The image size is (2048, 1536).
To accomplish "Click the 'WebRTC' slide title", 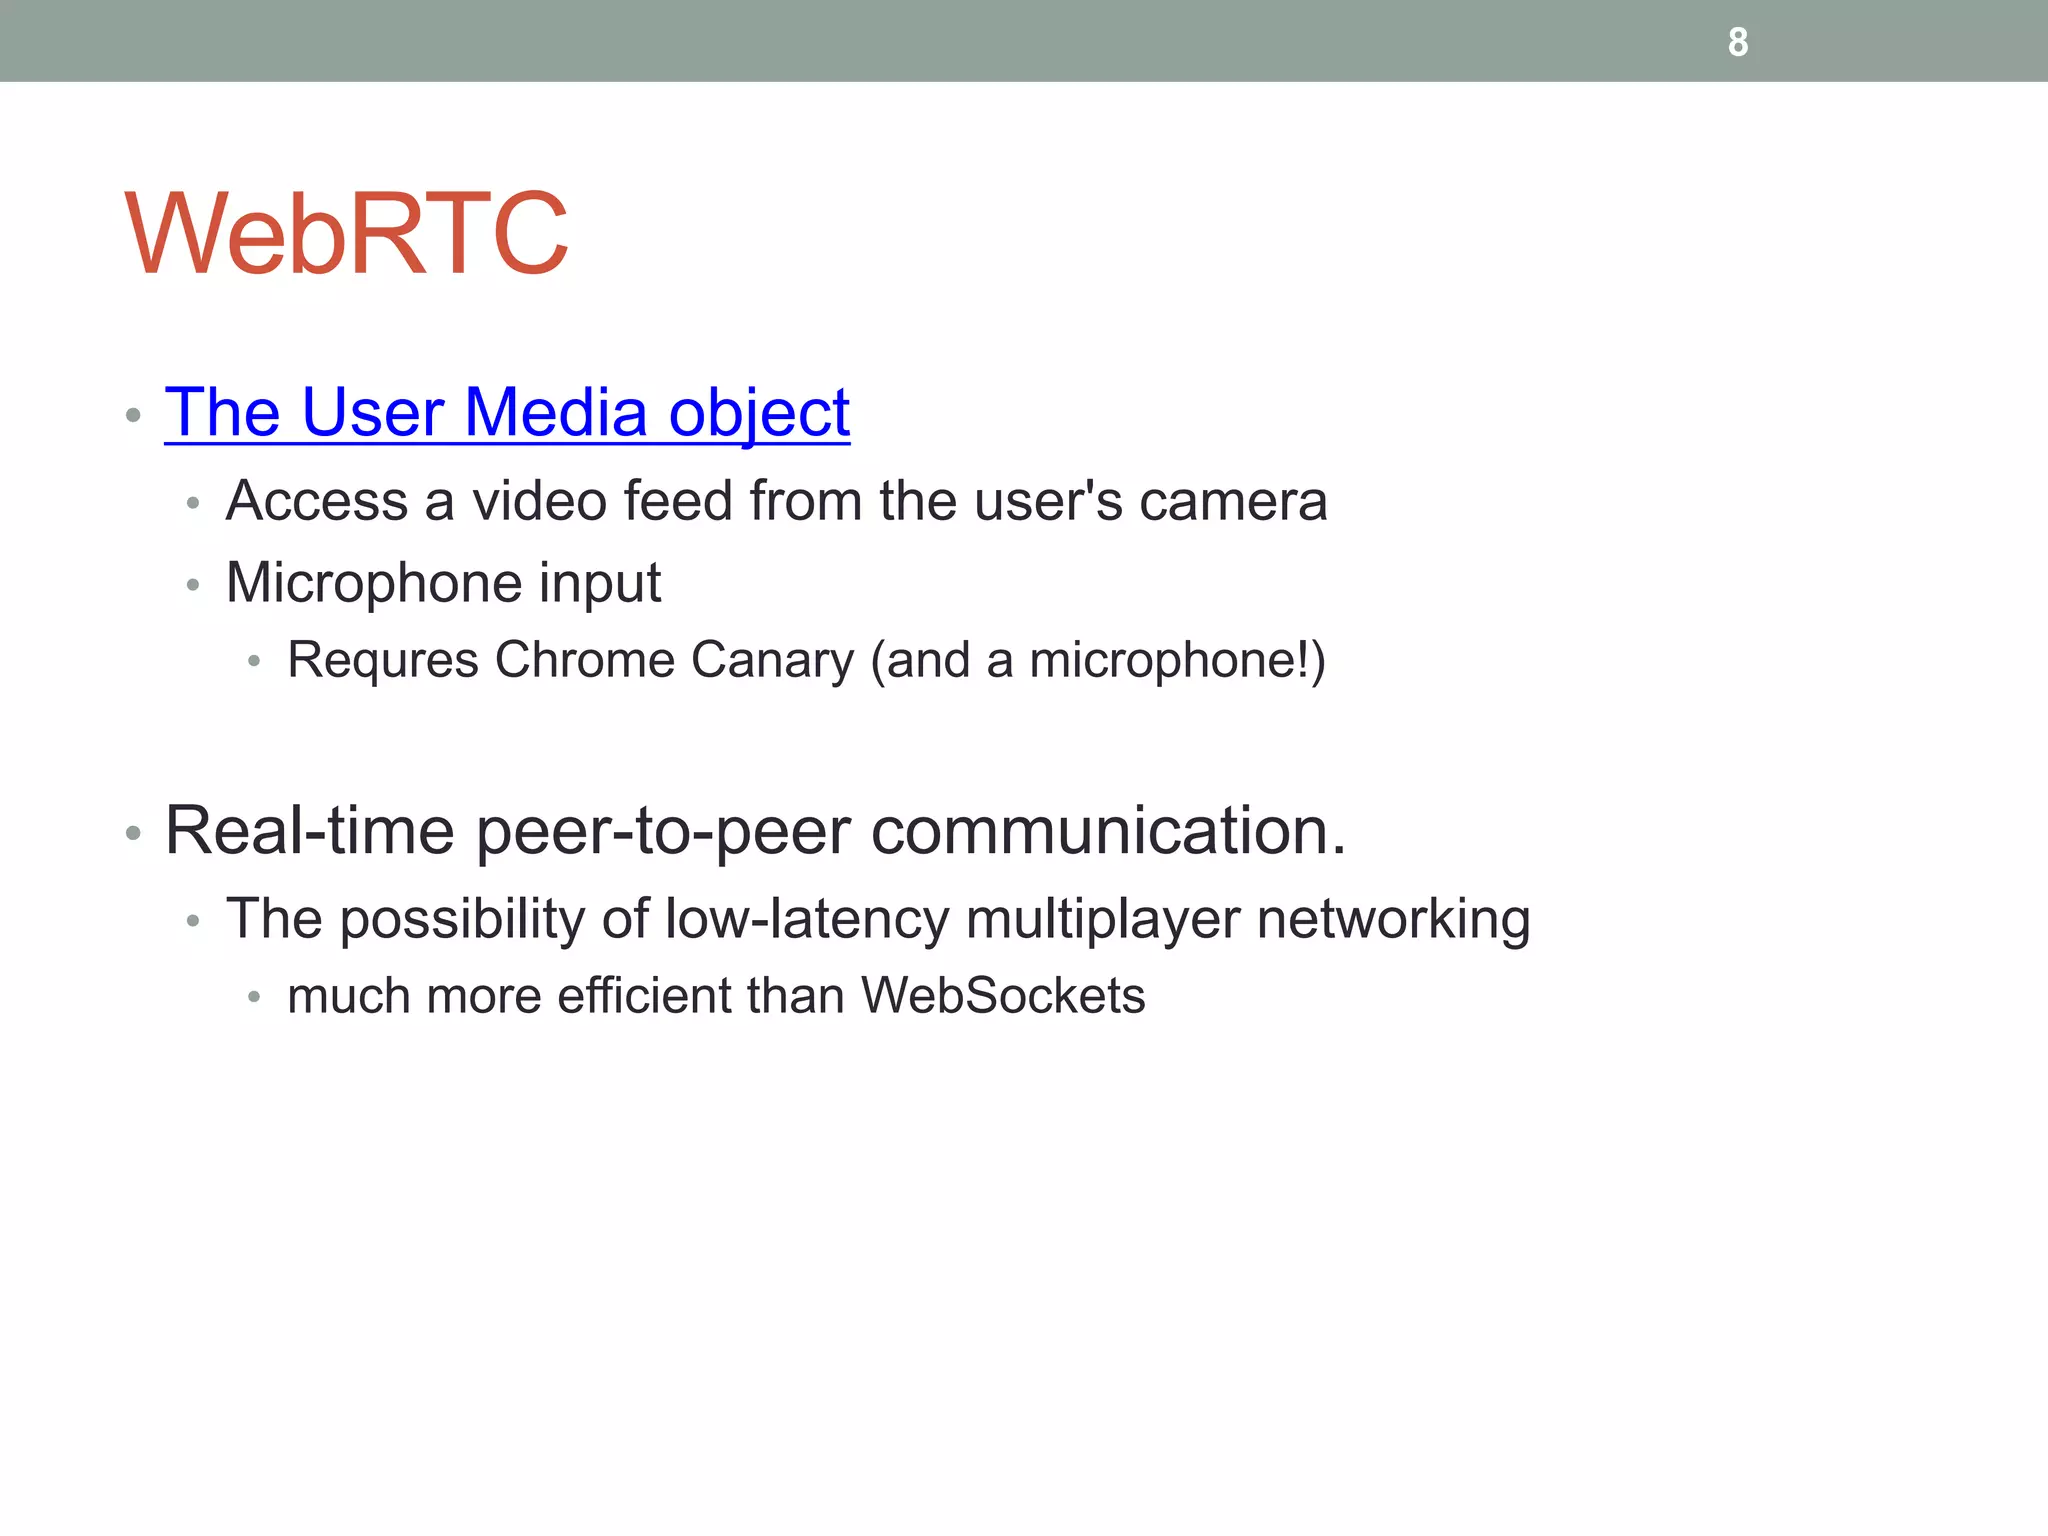I will pyautogui.click(x=347, y=234).
